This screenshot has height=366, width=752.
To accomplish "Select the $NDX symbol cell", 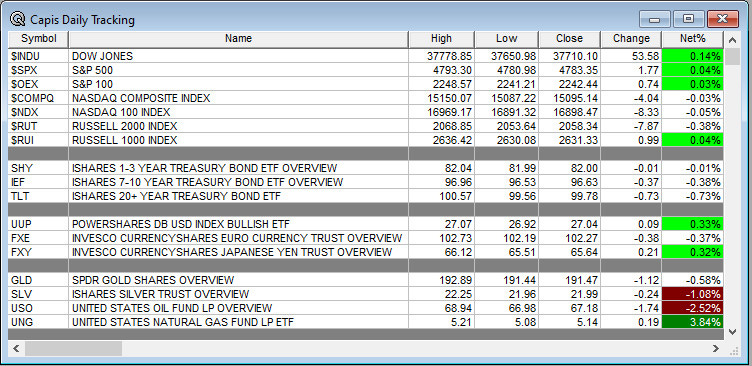I will point(38,112).
